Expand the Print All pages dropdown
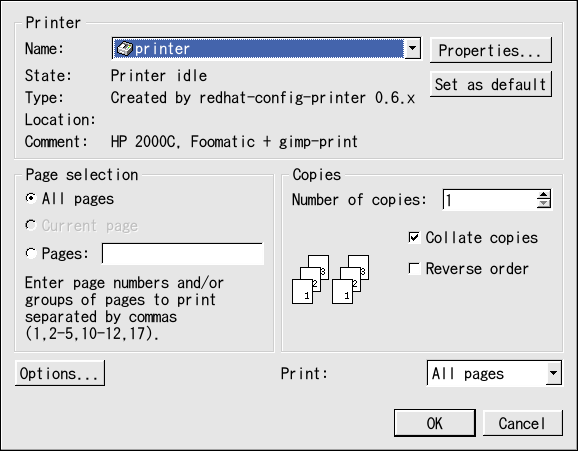This screenshot has width=578, height=451. point(554,373)
